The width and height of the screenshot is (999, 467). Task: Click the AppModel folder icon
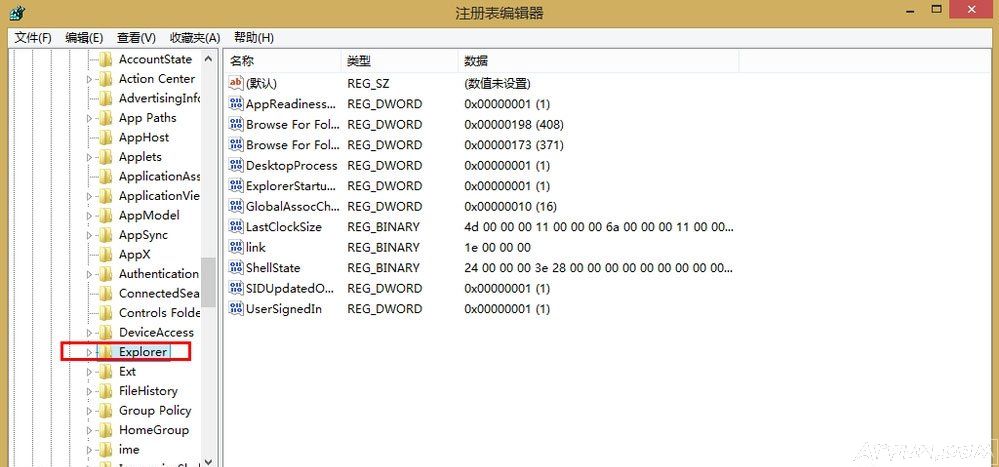(105, 215)
